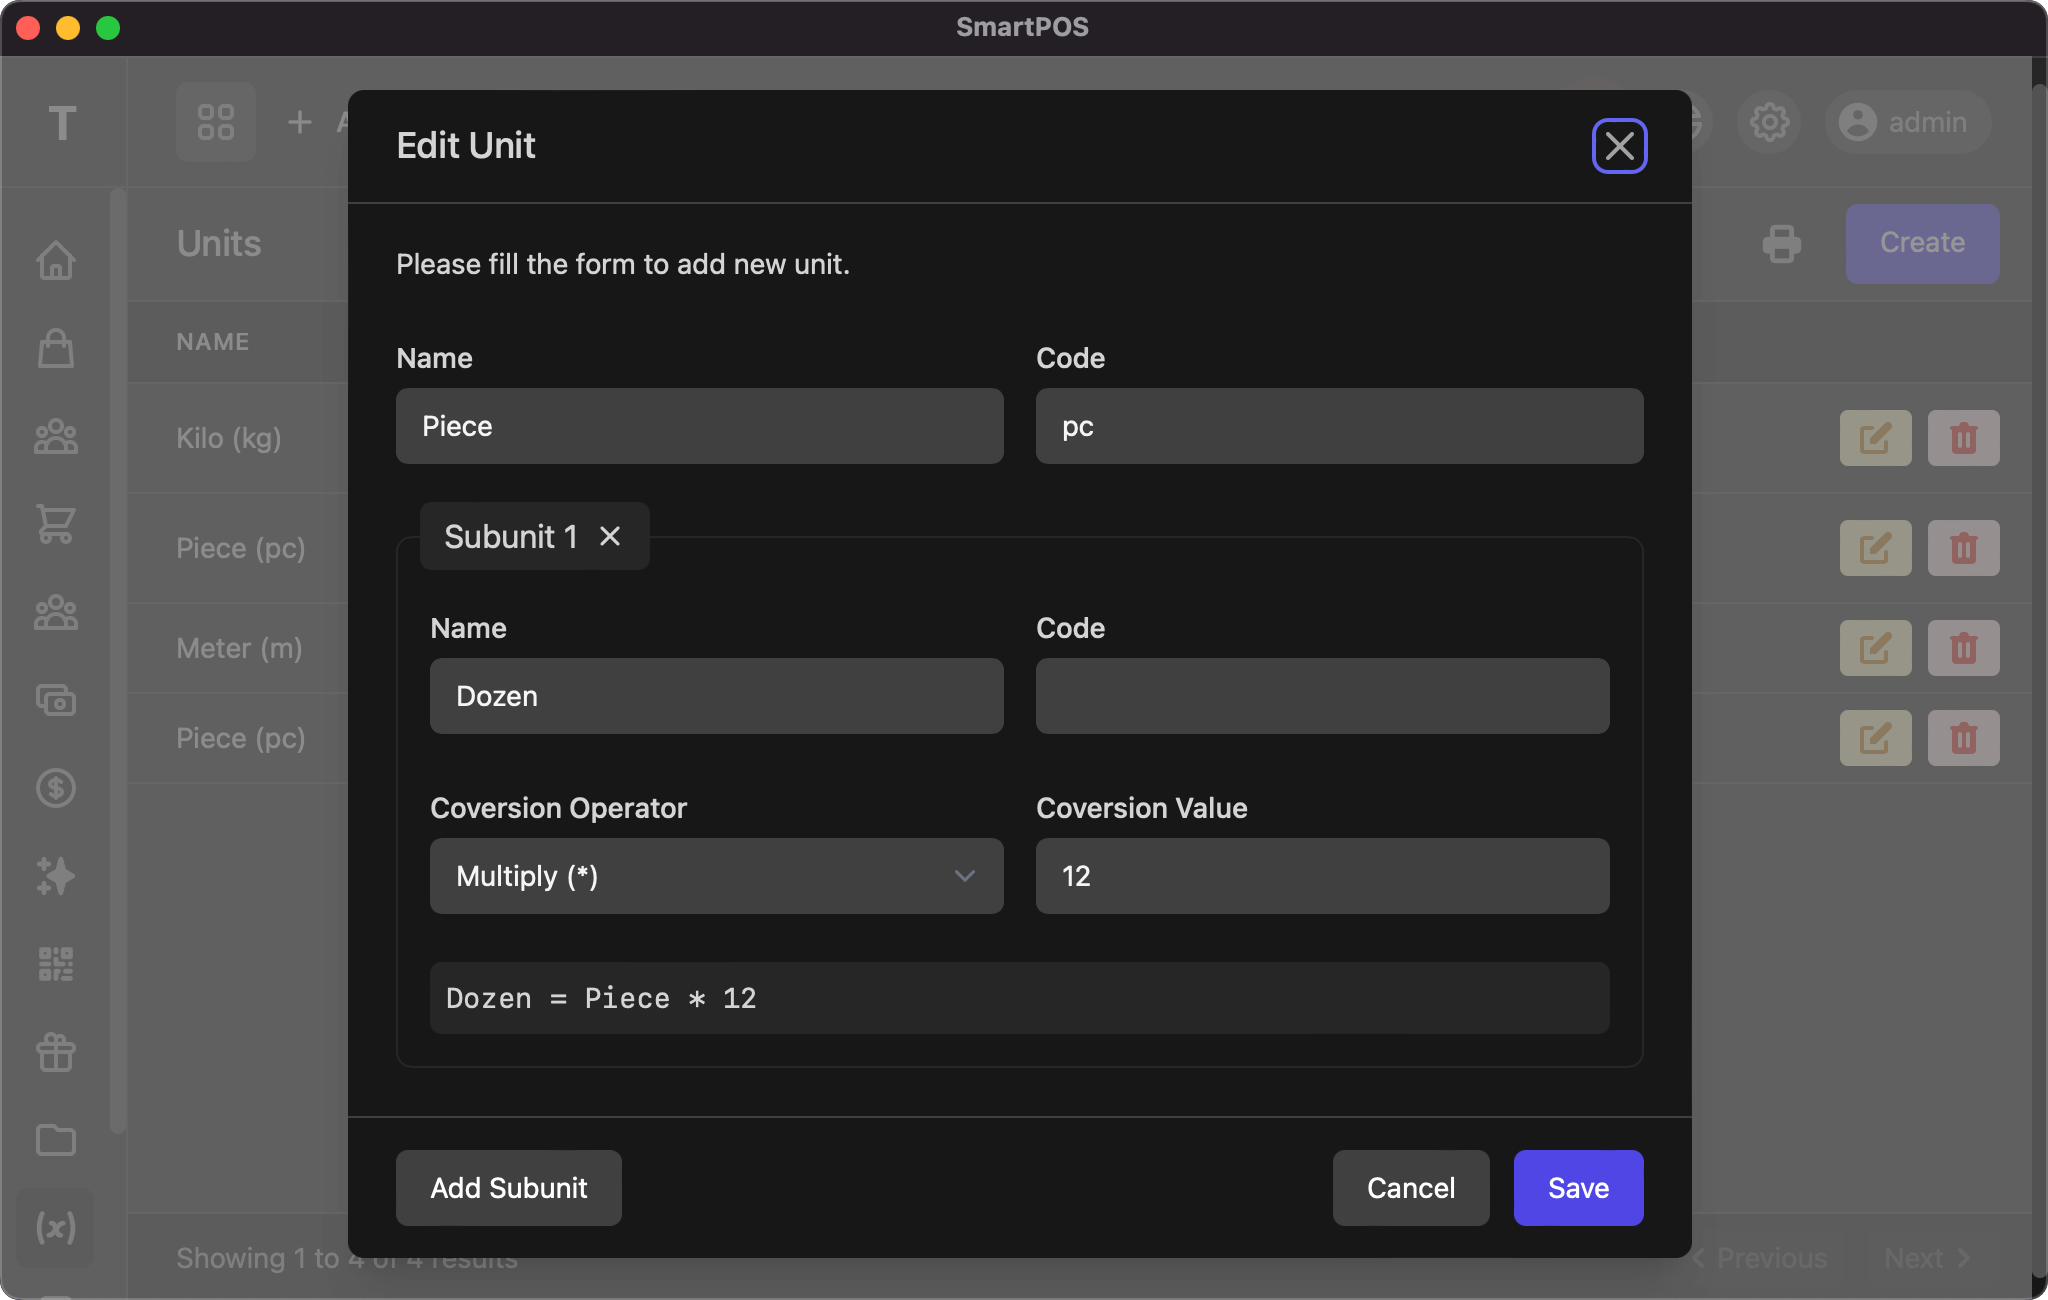Screen dimensions: 2048x1300
Task: Open the home icon in sidebar
Action: coord(56,260)
